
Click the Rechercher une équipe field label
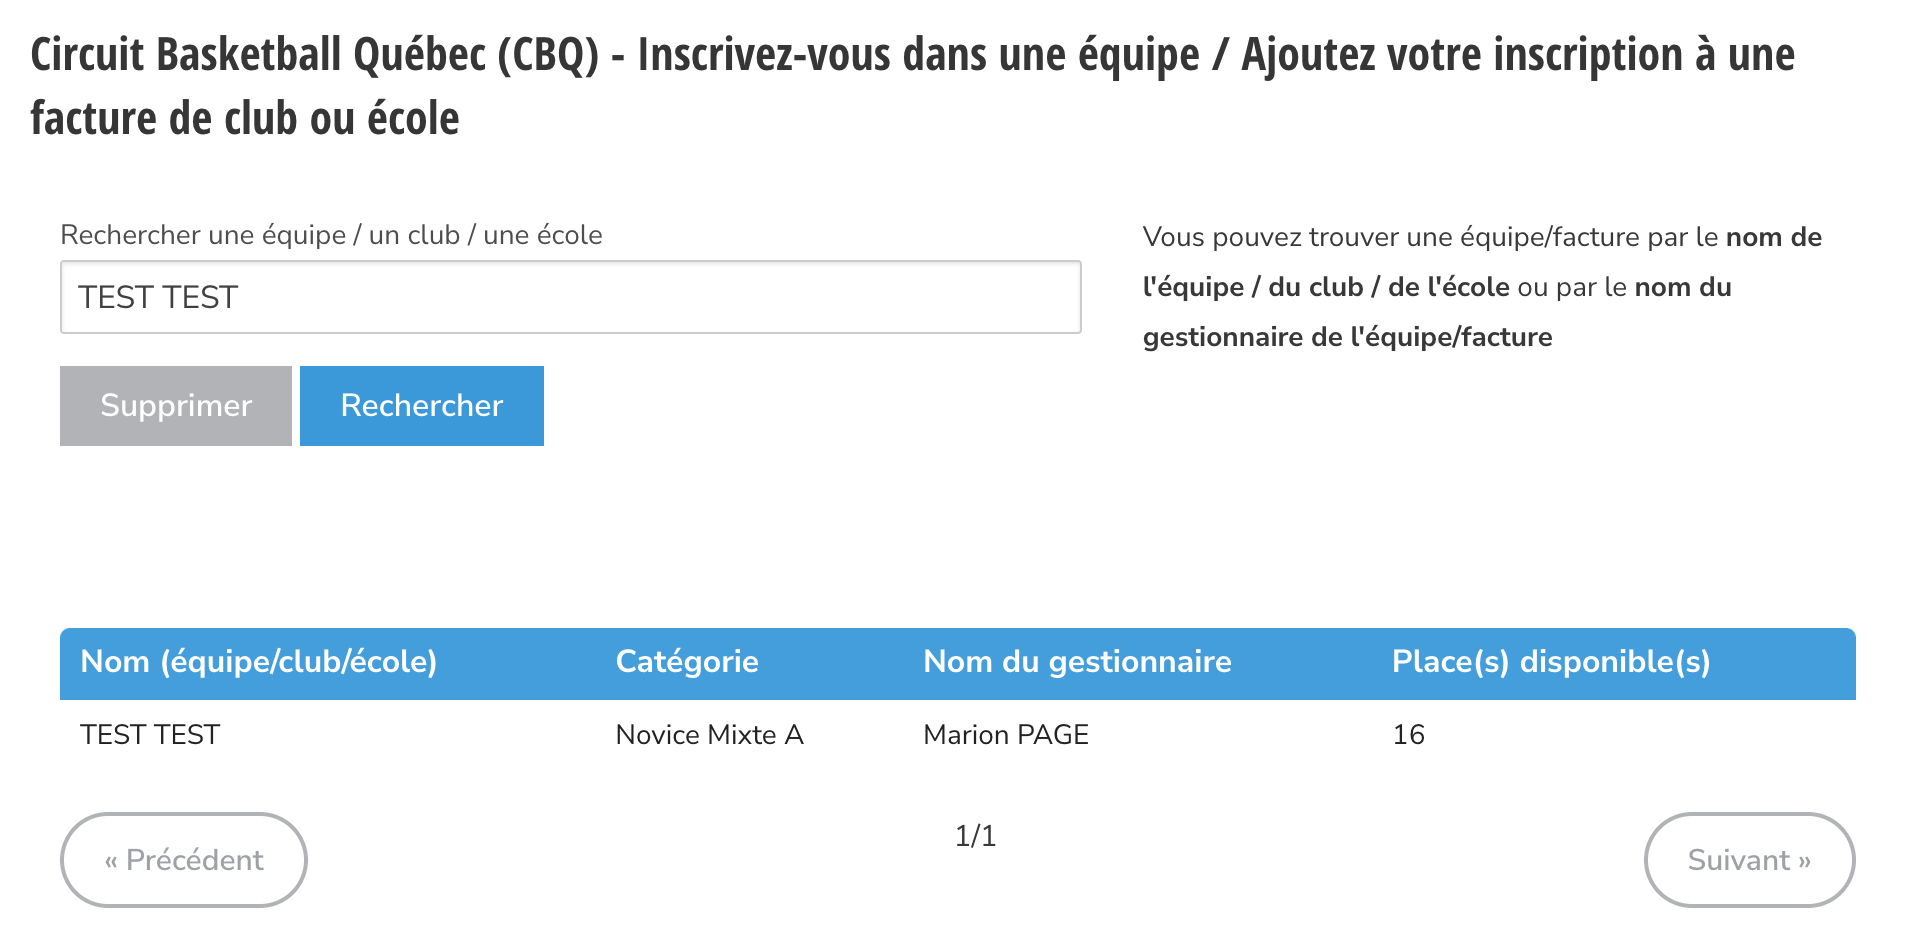(x=331, y=235)
